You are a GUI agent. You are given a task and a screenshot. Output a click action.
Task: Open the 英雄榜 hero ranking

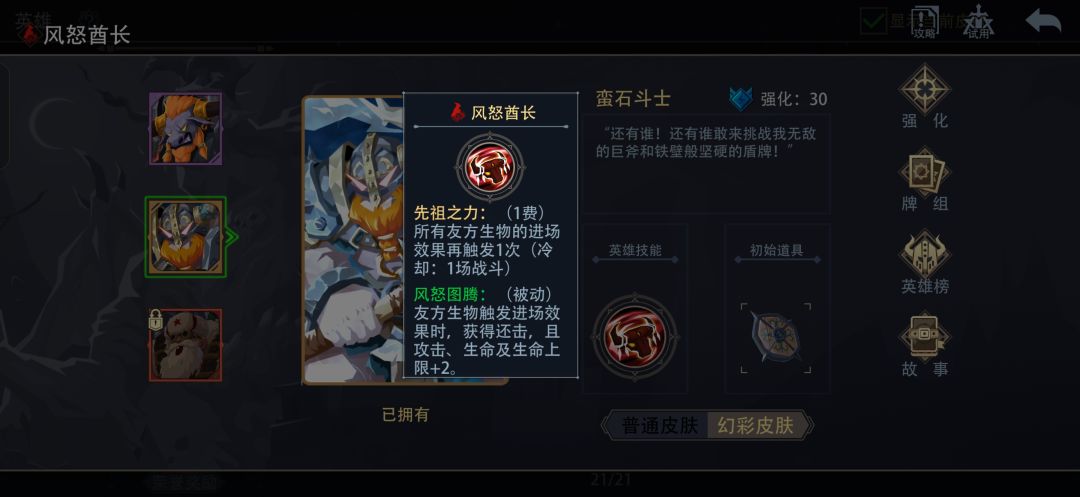(x=924, y=262)
